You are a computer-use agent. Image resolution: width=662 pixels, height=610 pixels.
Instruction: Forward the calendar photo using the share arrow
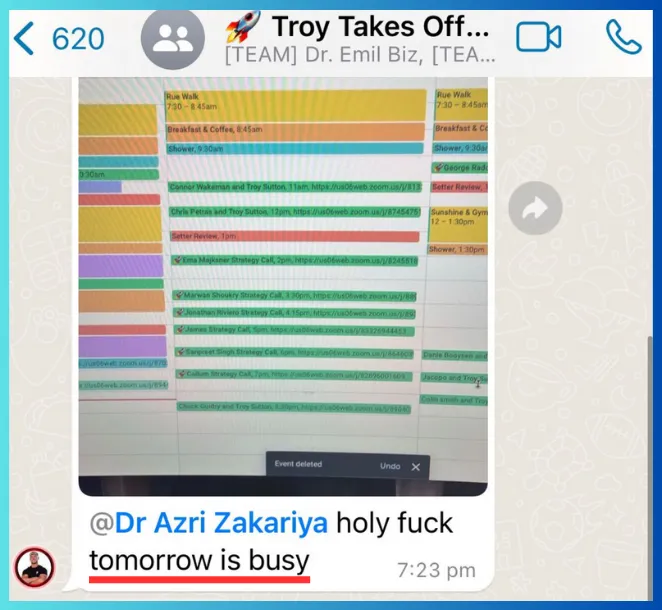click(x=535, y=208)
